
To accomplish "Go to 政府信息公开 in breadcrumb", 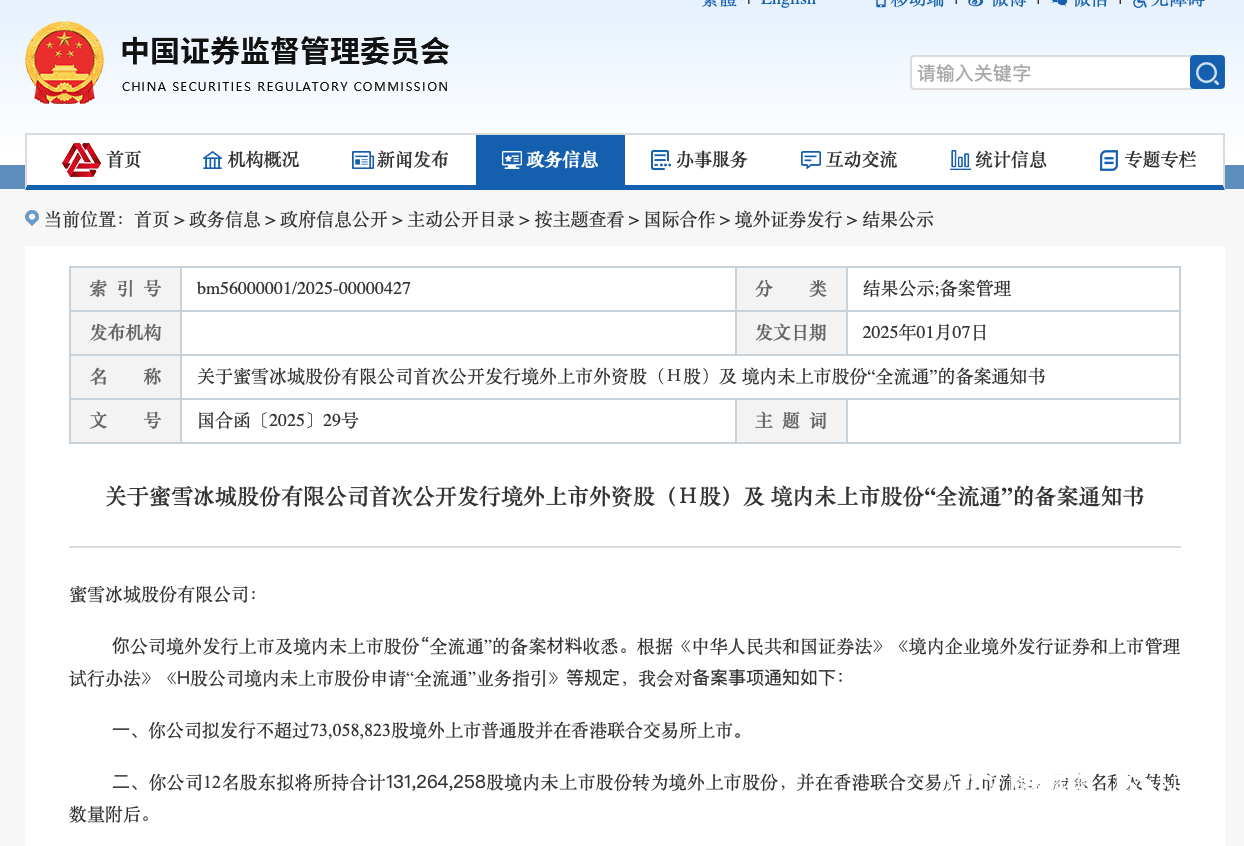I will [334, 220].
